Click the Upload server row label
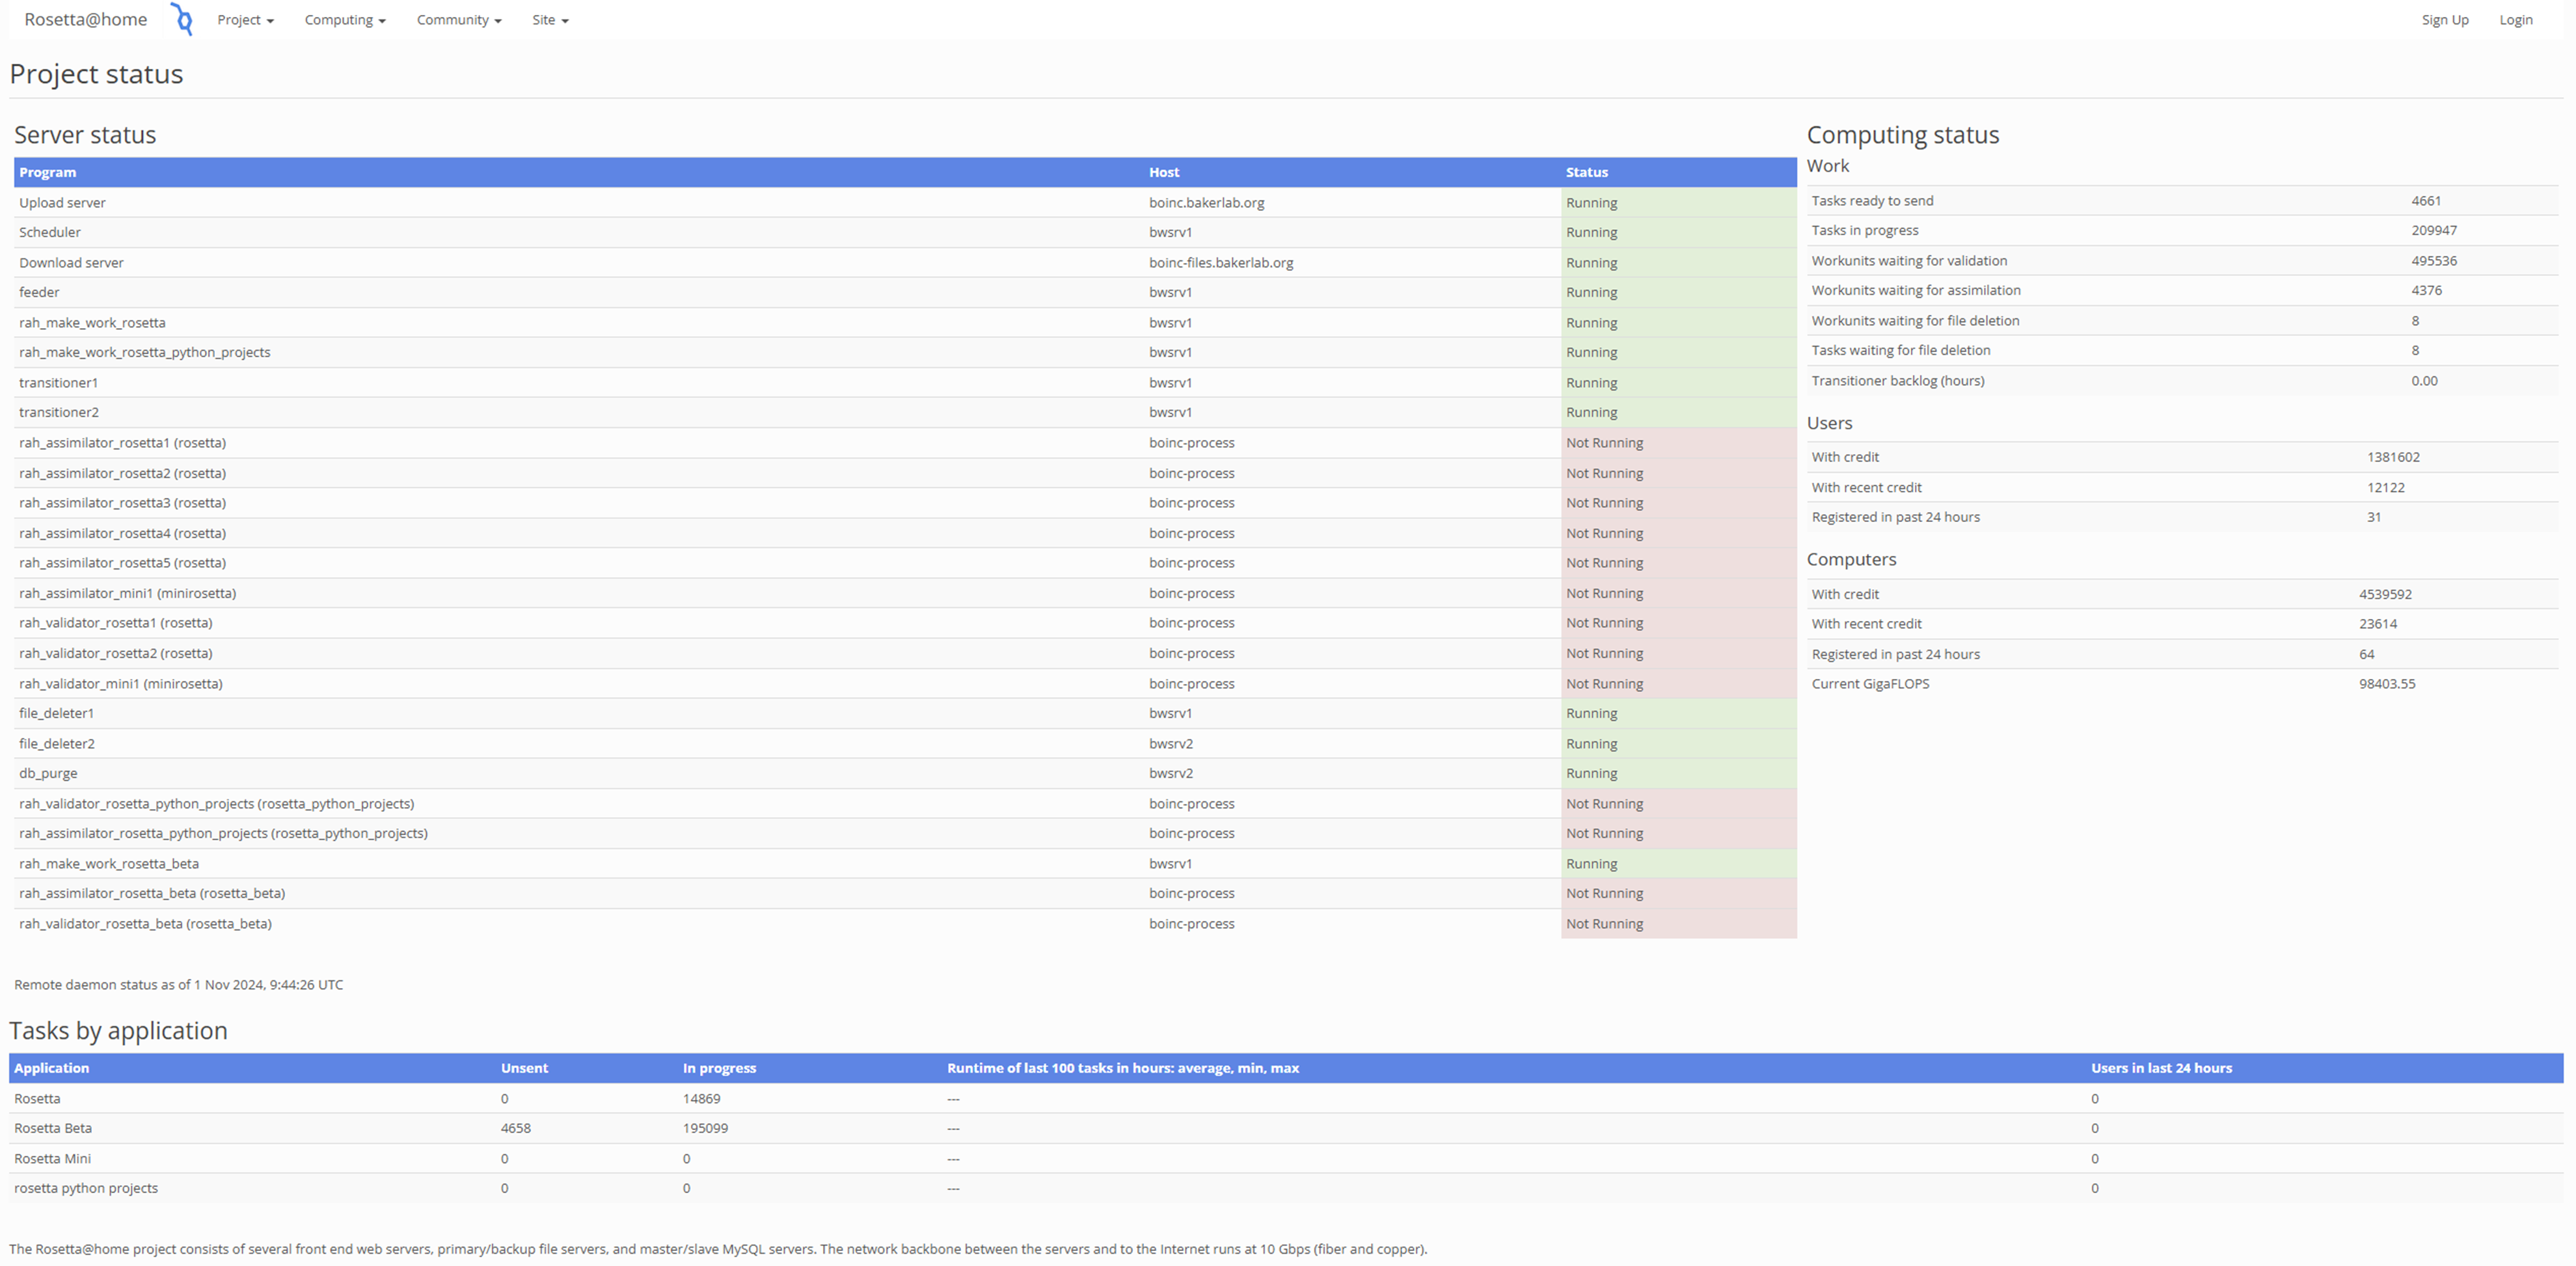Screen dimensions: 2576x1266 62,202
